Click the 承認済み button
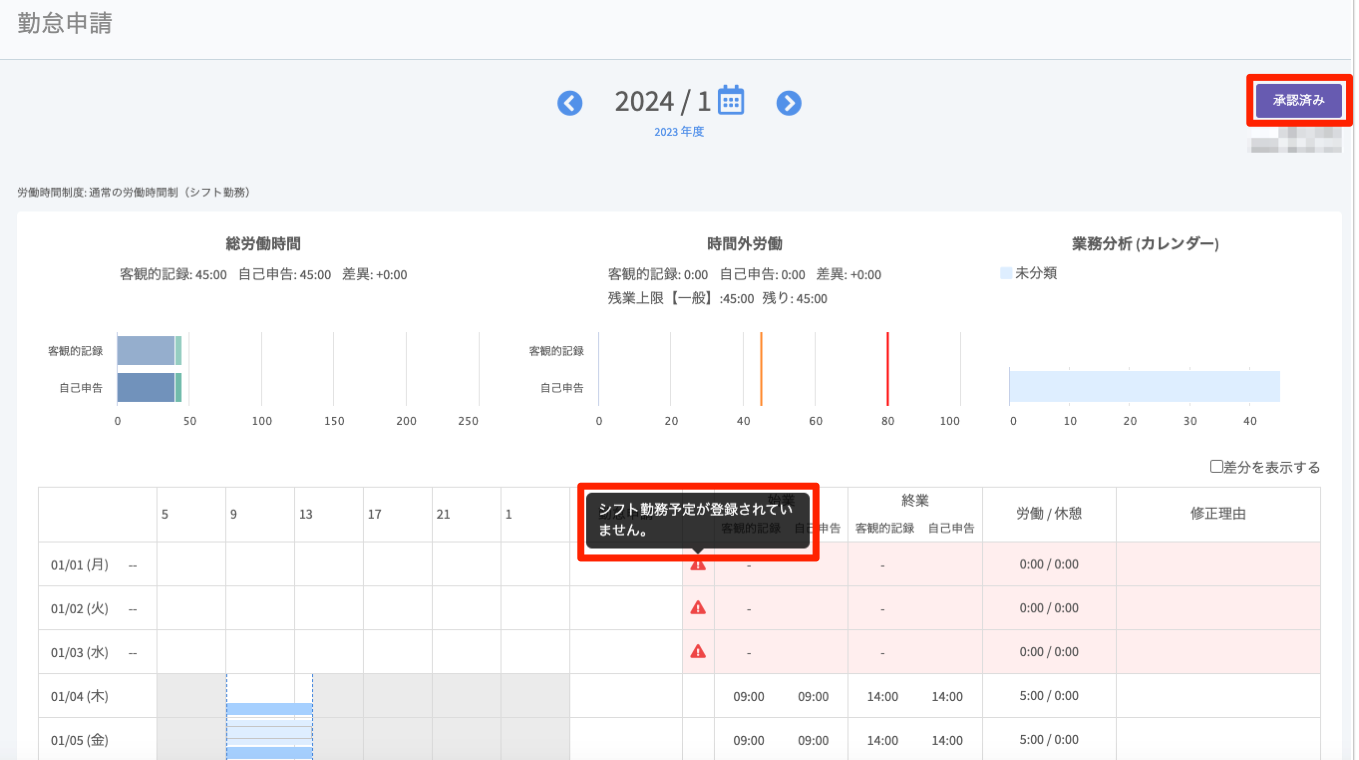The image size is (1359, 760). click(1298, 101)
